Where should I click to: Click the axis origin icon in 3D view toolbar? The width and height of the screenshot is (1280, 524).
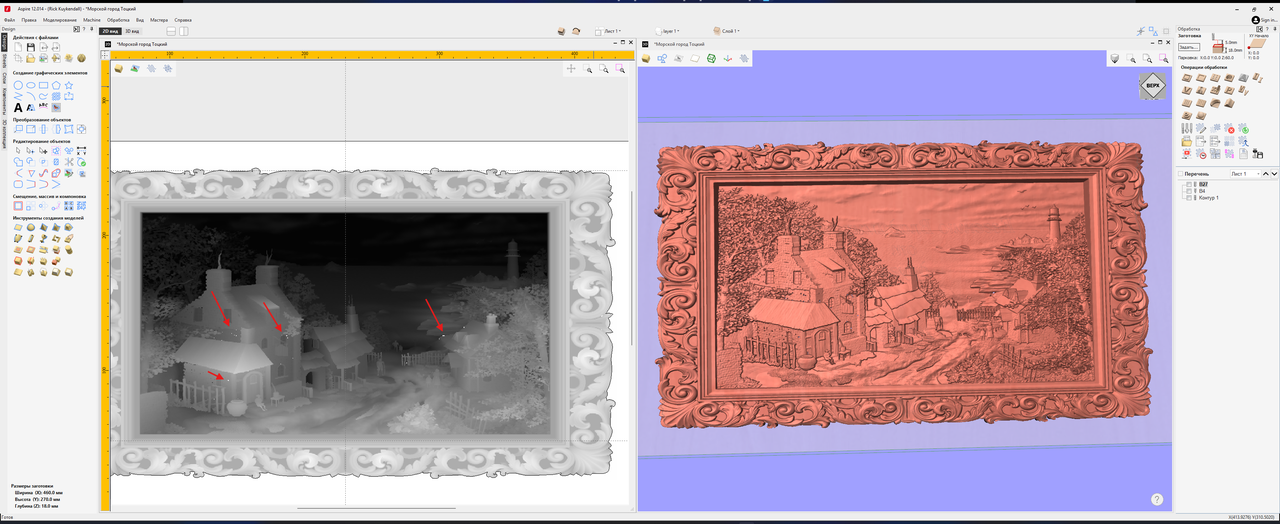tap(728, 58)
